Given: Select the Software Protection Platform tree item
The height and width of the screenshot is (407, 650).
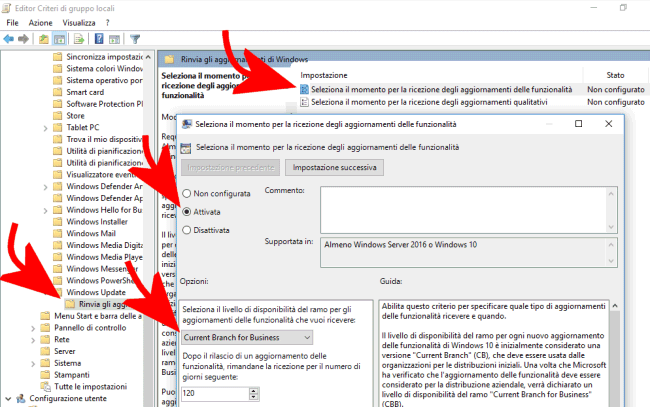Looking at the screenshot, I should pos(104,104).
